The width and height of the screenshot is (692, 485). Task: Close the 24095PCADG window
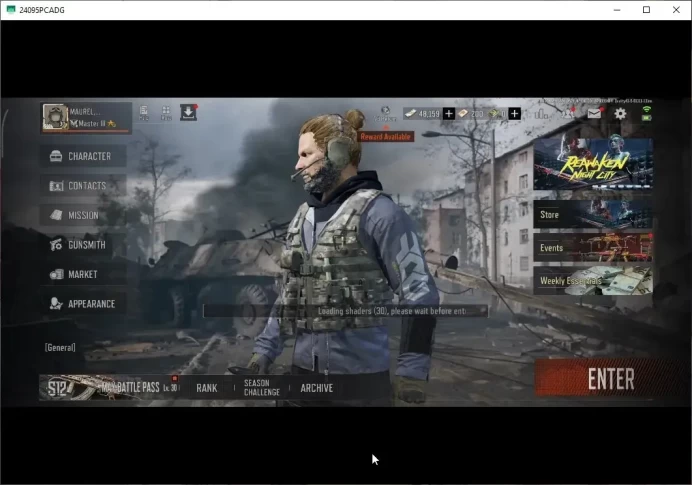tap(676, 10)
